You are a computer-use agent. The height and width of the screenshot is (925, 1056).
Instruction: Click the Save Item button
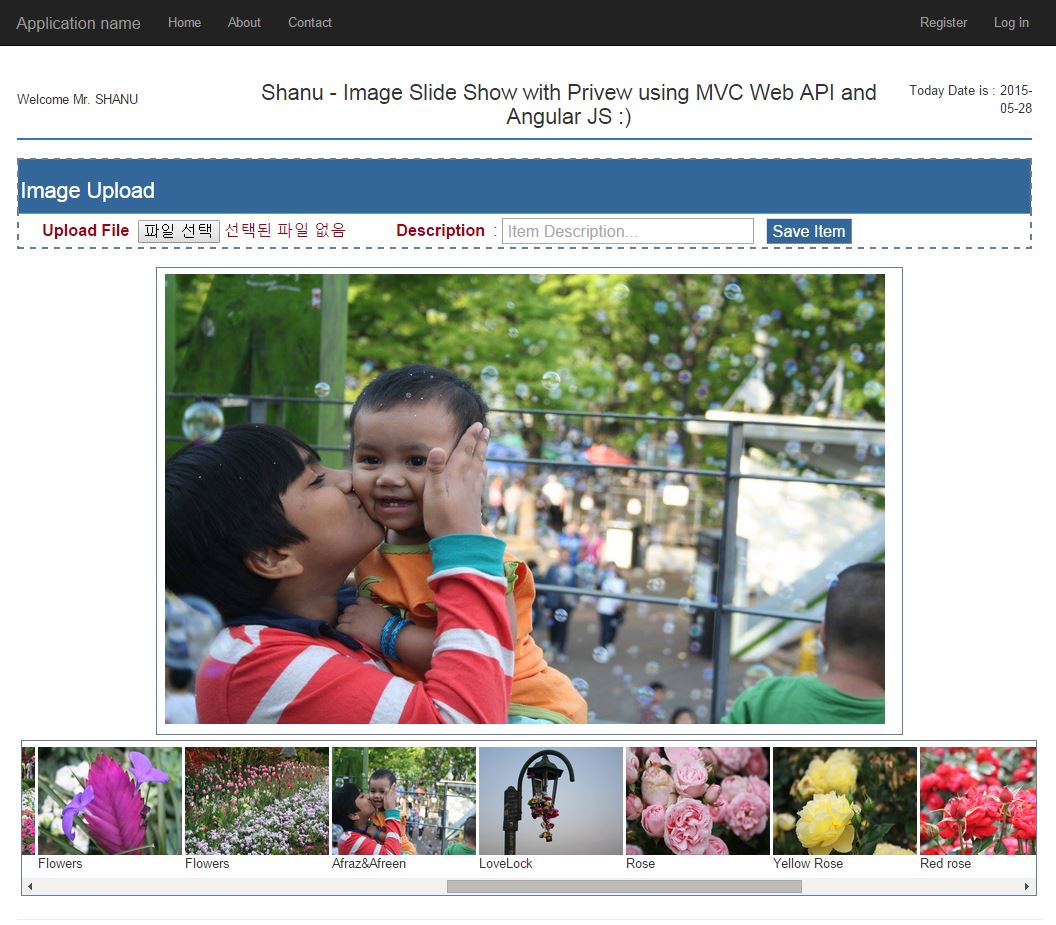click(809, 231)
